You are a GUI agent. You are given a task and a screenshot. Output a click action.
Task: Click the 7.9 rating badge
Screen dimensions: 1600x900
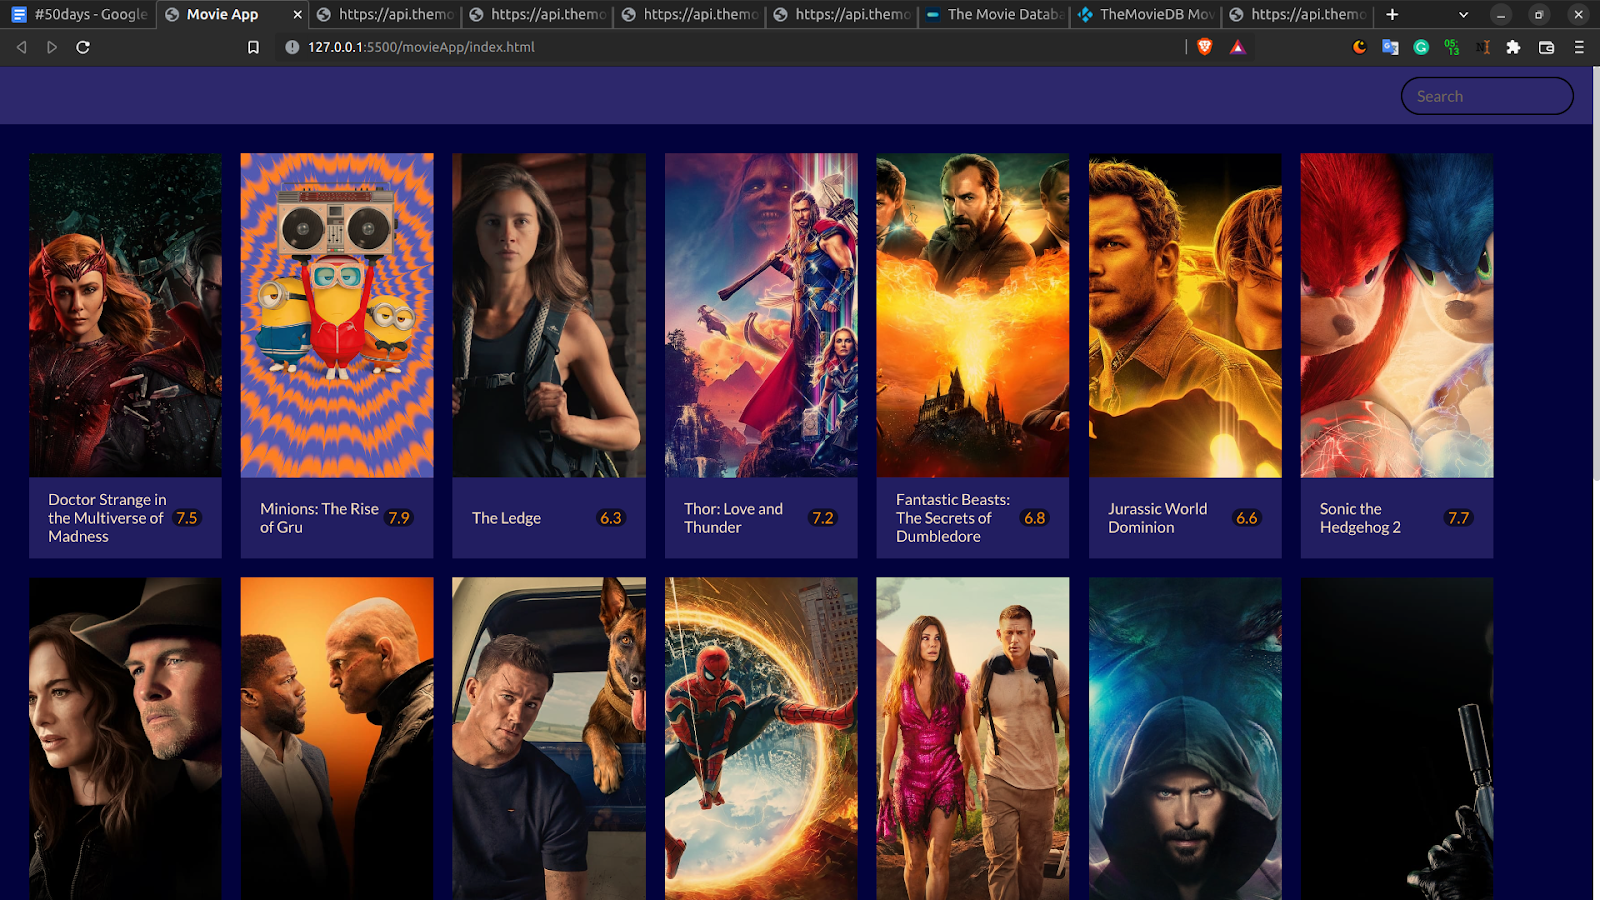(399, 518)
